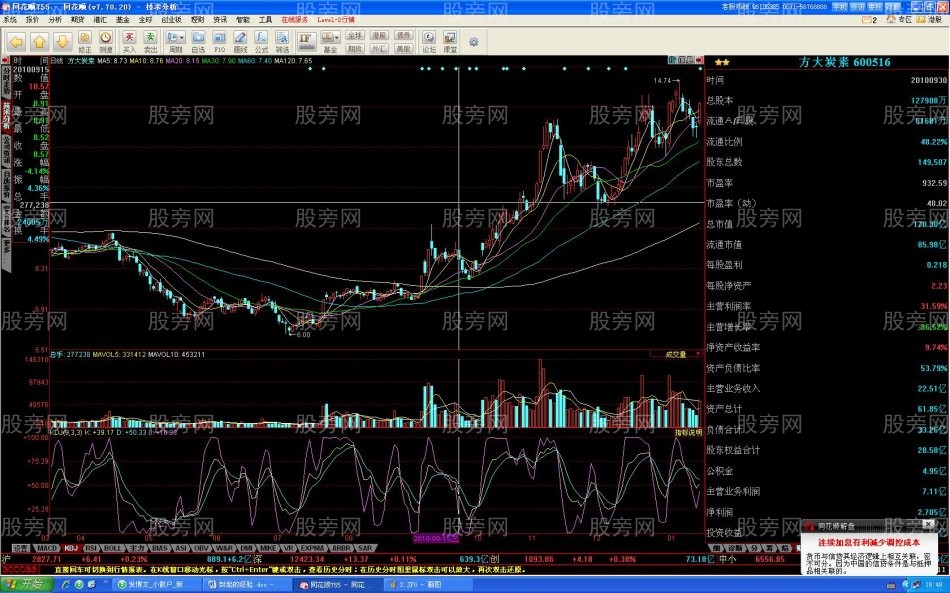Open the 工具 menu
950x593 pixels.
click(265, 20)
